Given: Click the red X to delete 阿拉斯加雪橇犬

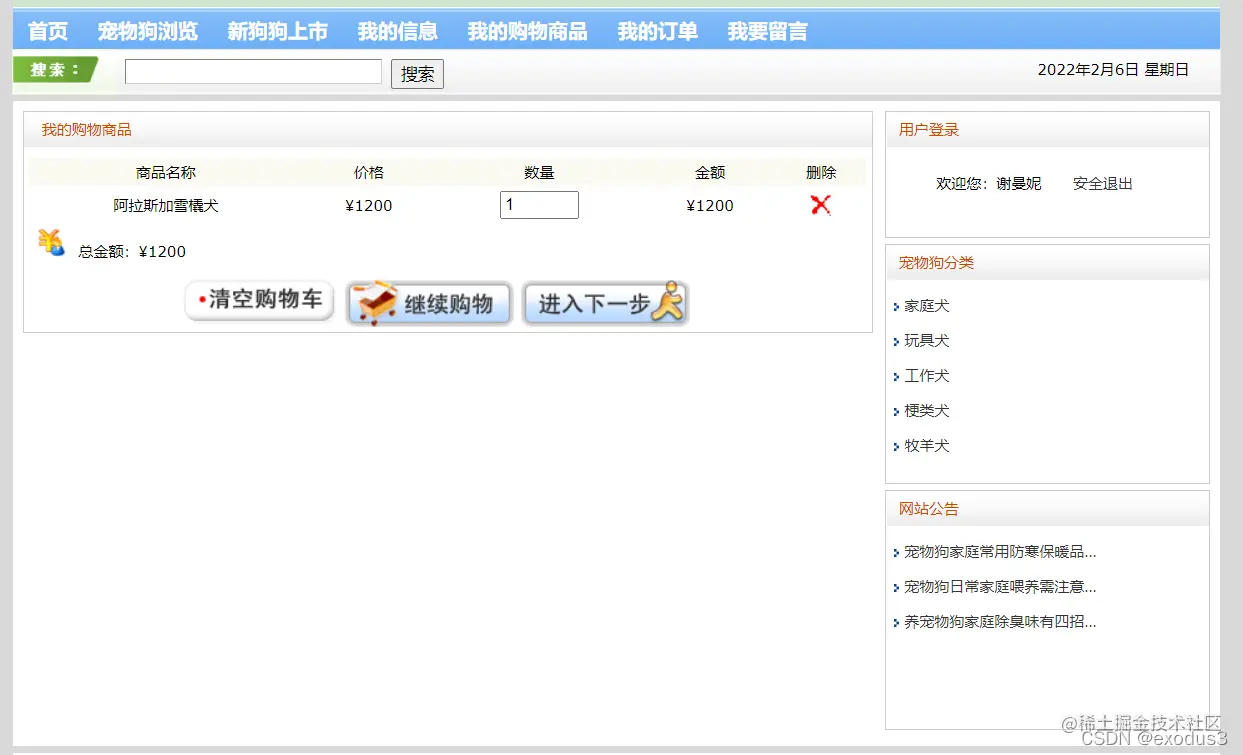Looking at the screenshot, I should pos(820,204).
